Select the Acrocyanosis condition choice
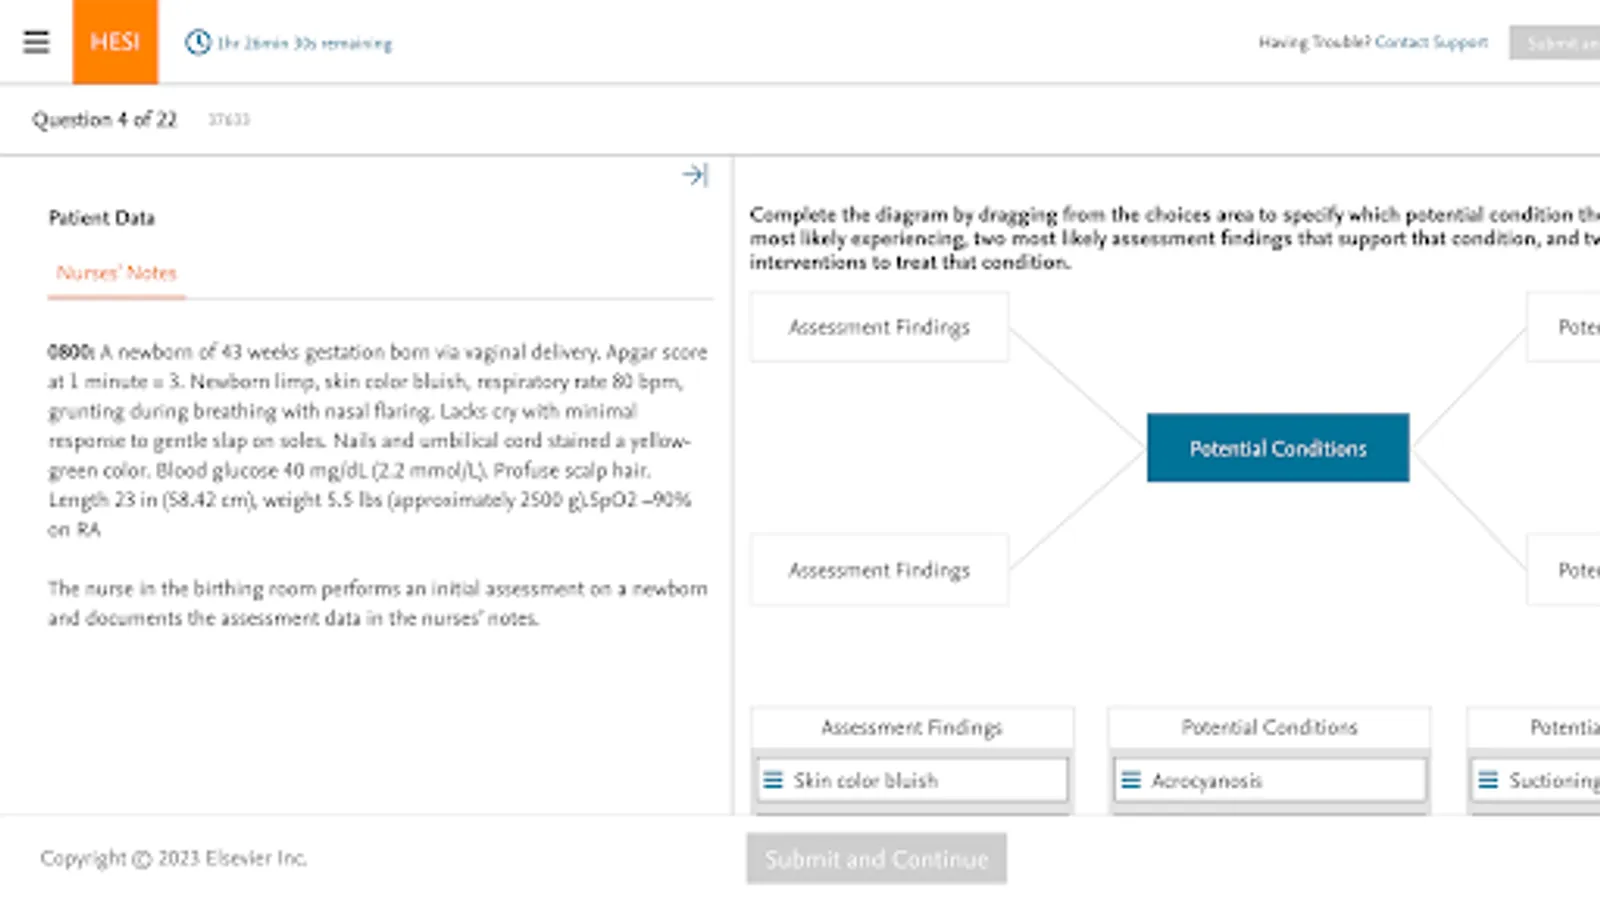 point(1207,780)
